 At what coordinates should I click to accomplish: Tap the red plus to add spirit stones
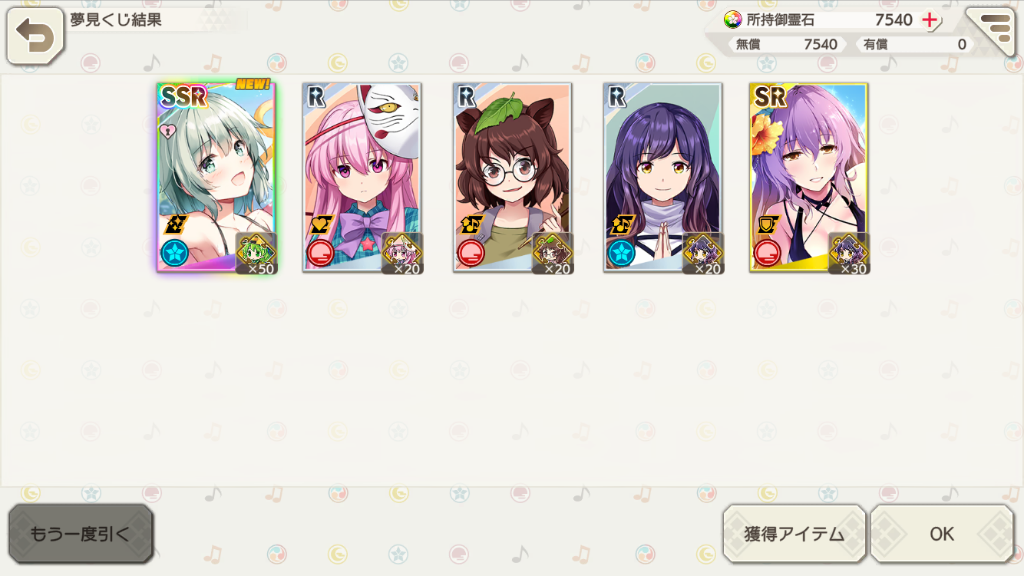pos(929,20)
